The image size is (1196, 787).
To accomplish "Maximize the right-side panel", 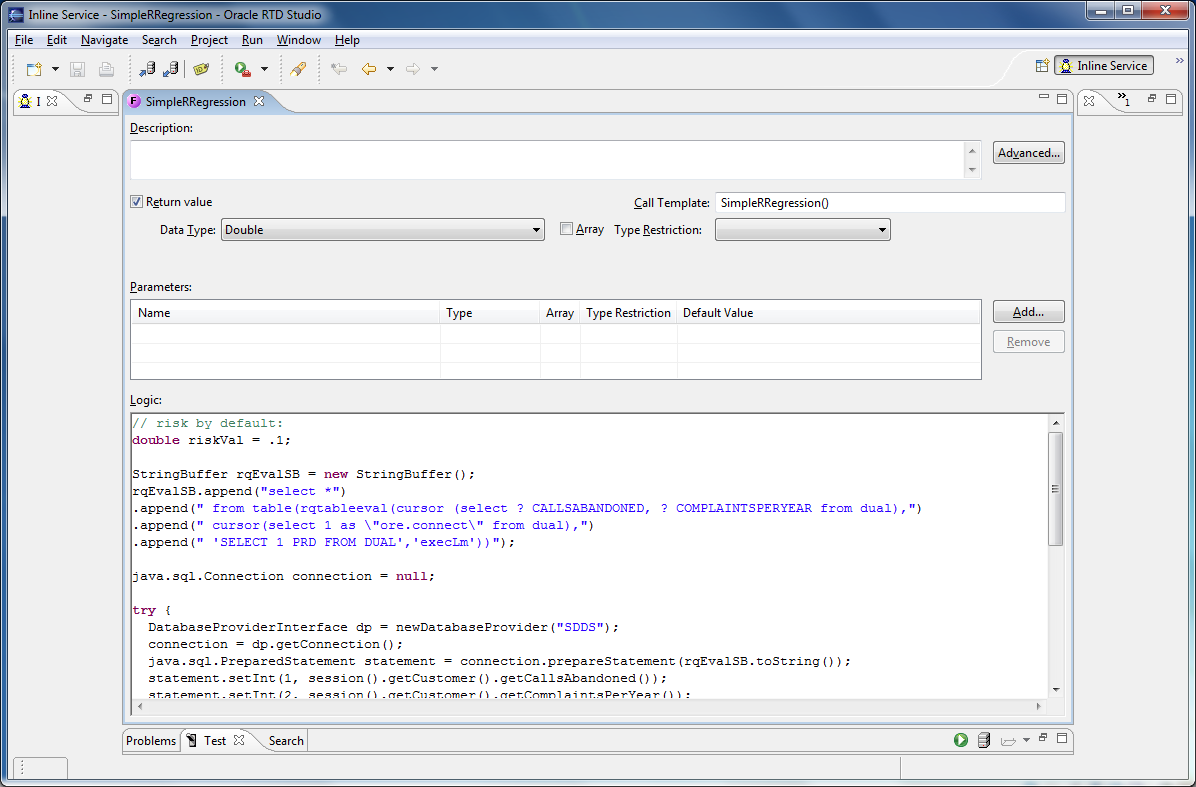I will pyautogui.click(x=1171, y=99).
